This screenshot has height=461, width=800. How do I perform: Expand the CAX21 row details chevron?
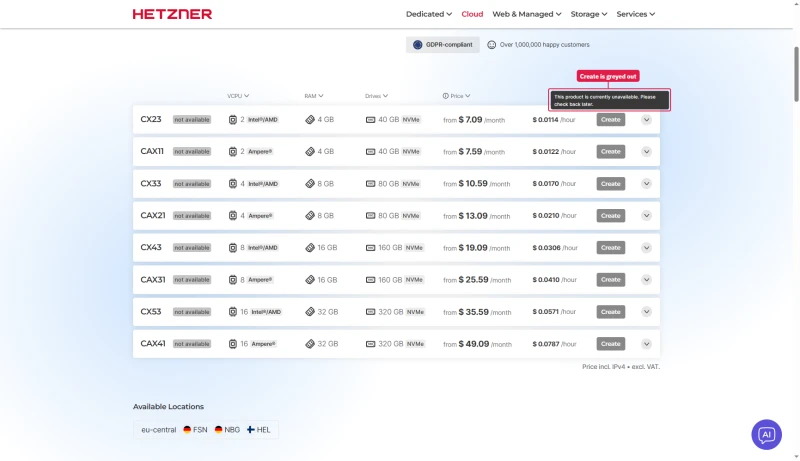[x=646, y=216]
